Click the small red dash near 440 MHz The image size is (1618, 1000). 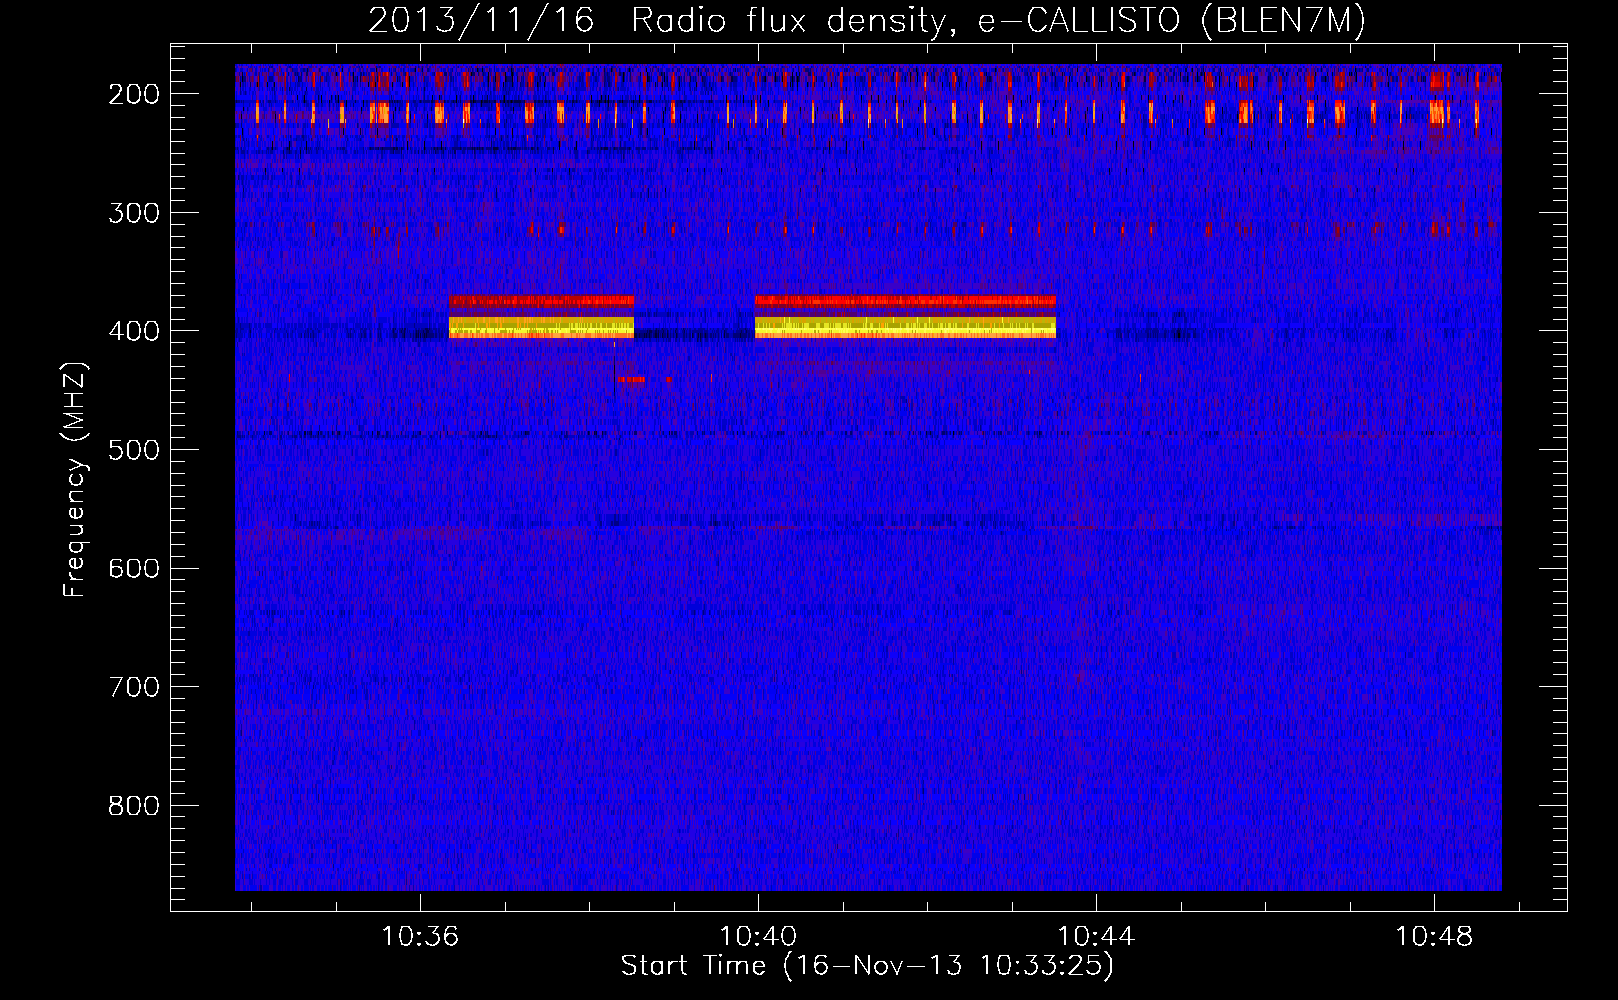click(631, 380)
